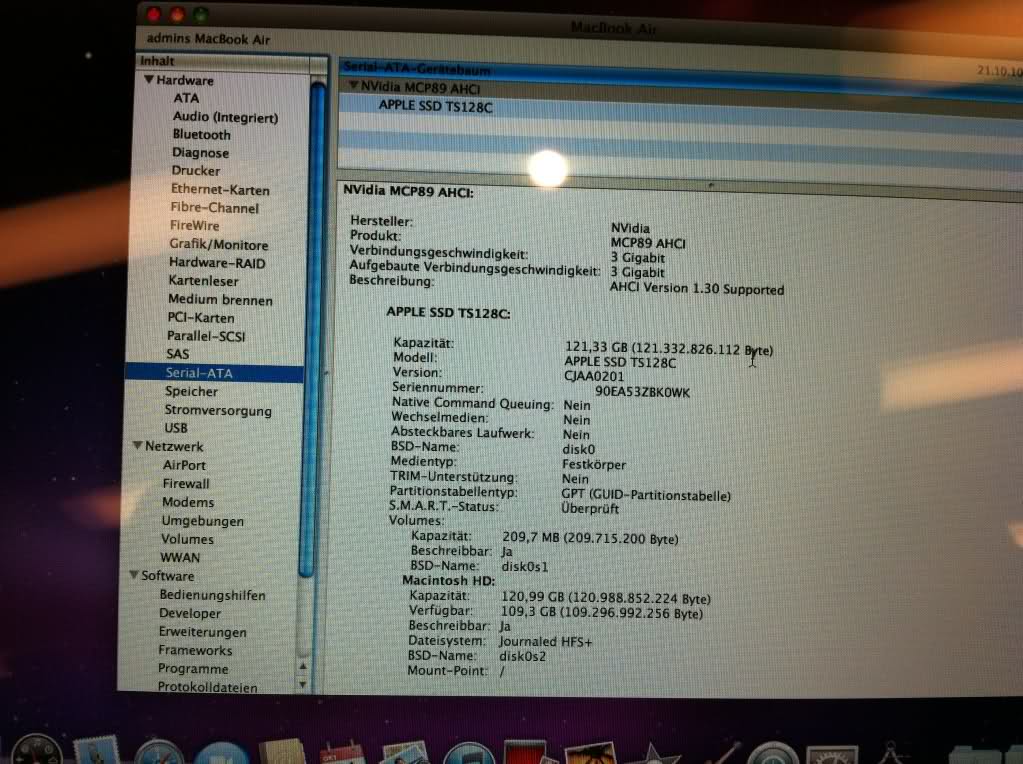Open System Preferences gear icon in Dock
Screen dimensions: 1023x764
(832, 756)
